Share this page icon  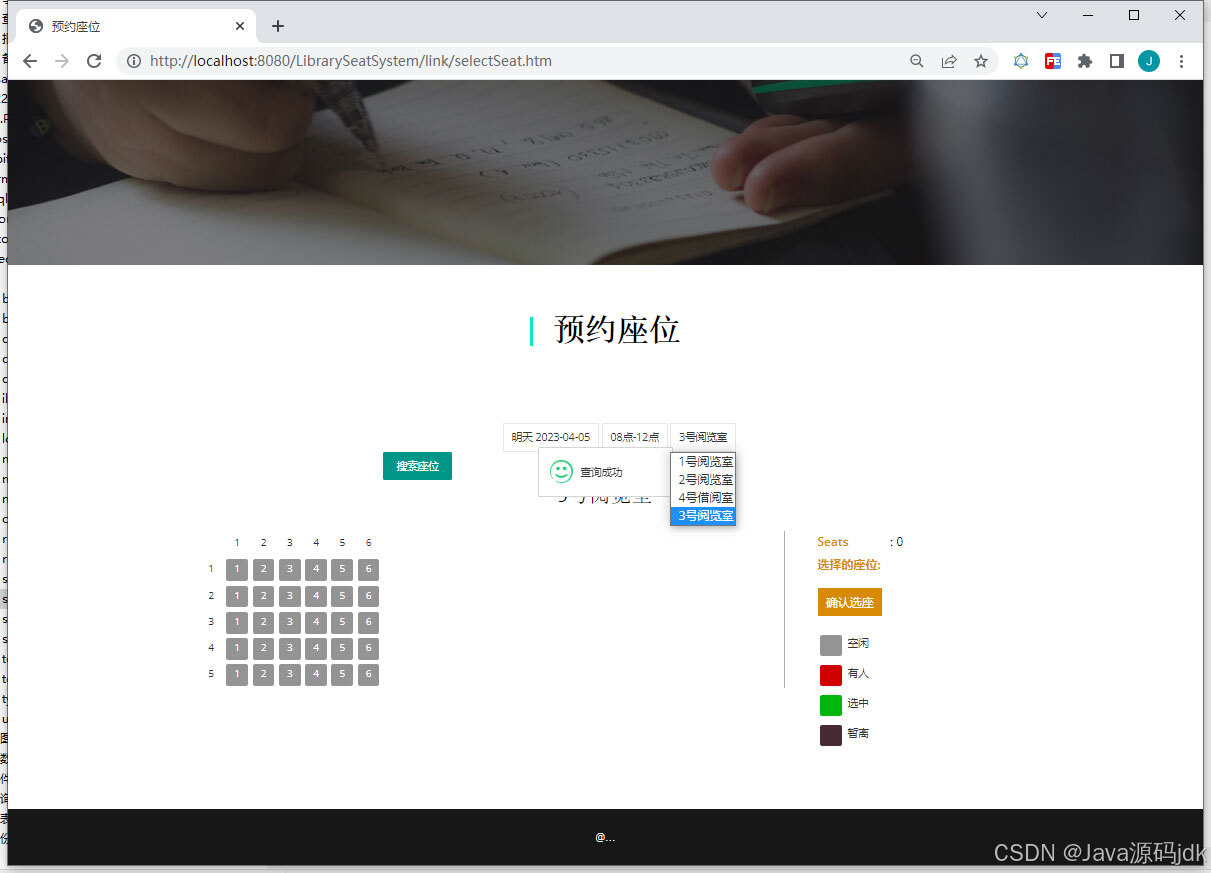coord(949,61)
